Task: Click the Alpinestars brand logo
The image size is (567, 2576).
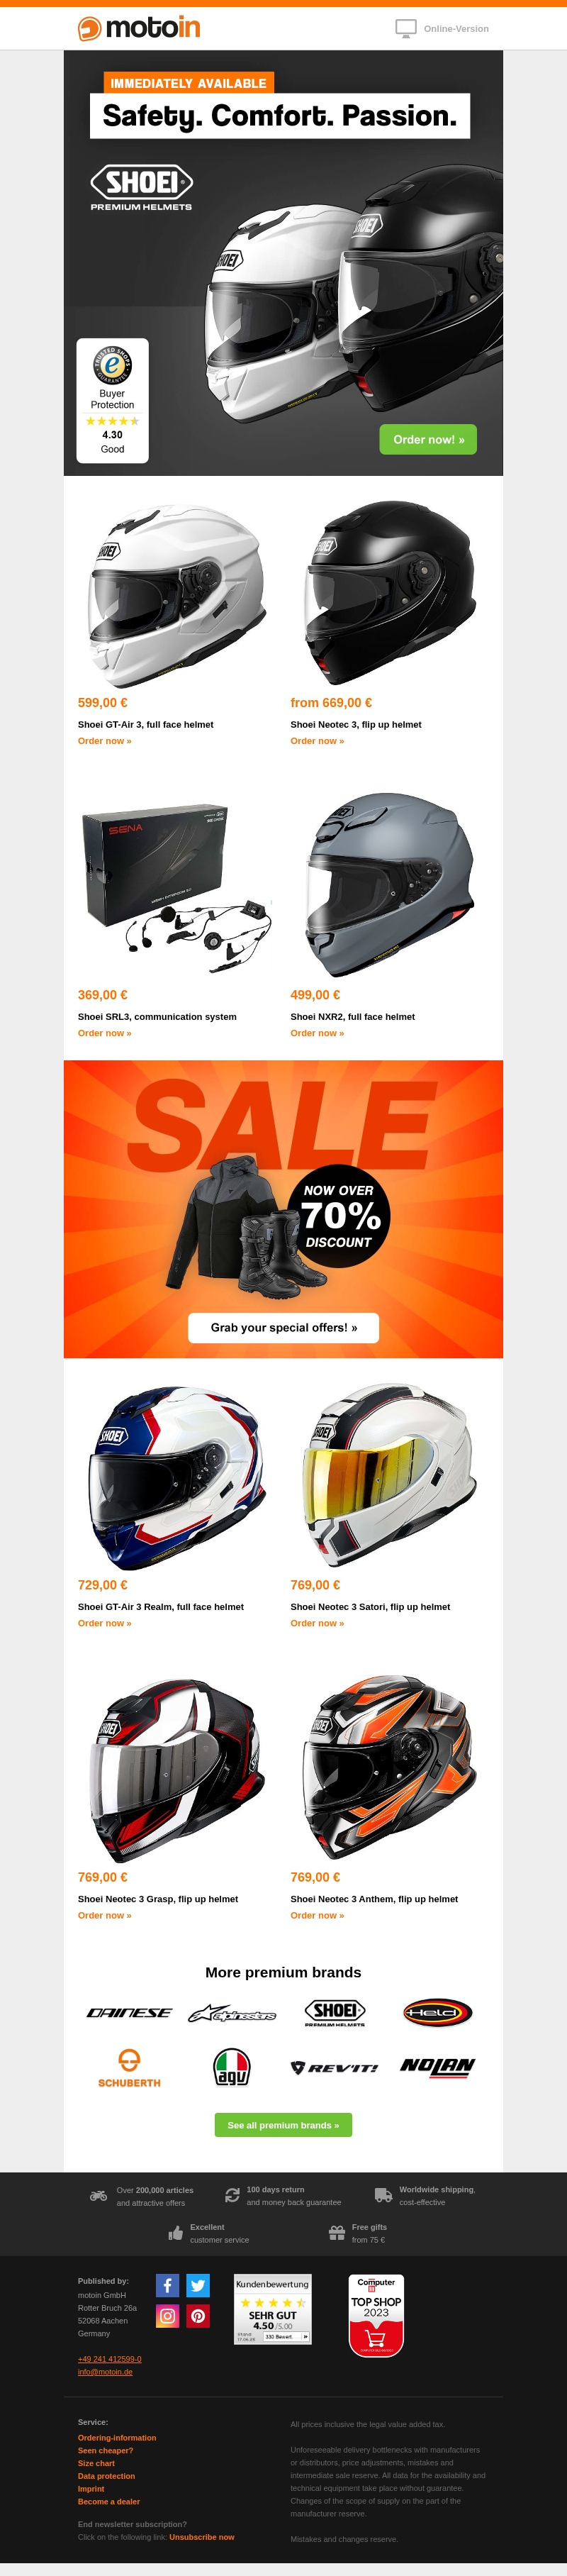Action: pos(232,2013)
